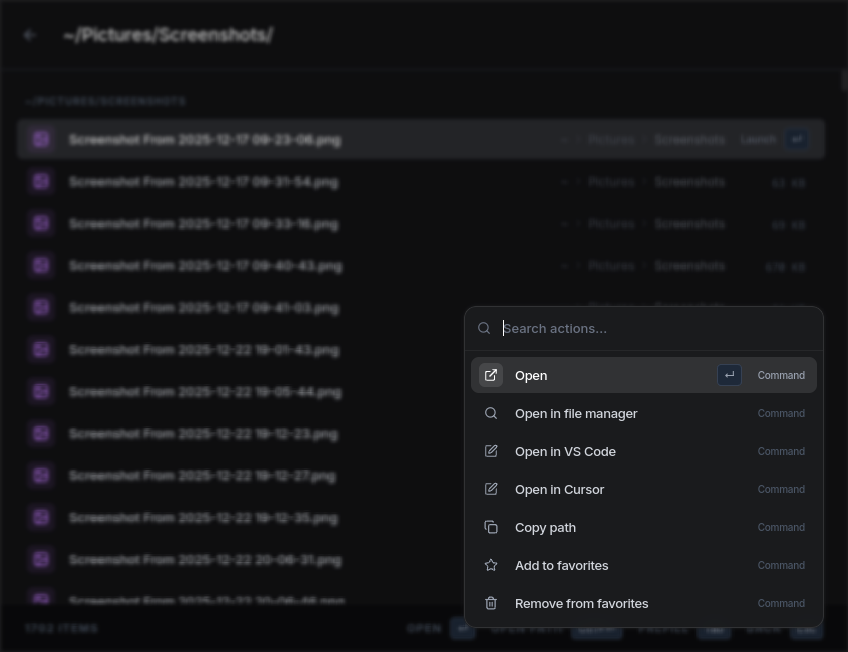Click image icon of 20-06-31.png row
This screenshot has height=652, width=848.
pos(41,560)
